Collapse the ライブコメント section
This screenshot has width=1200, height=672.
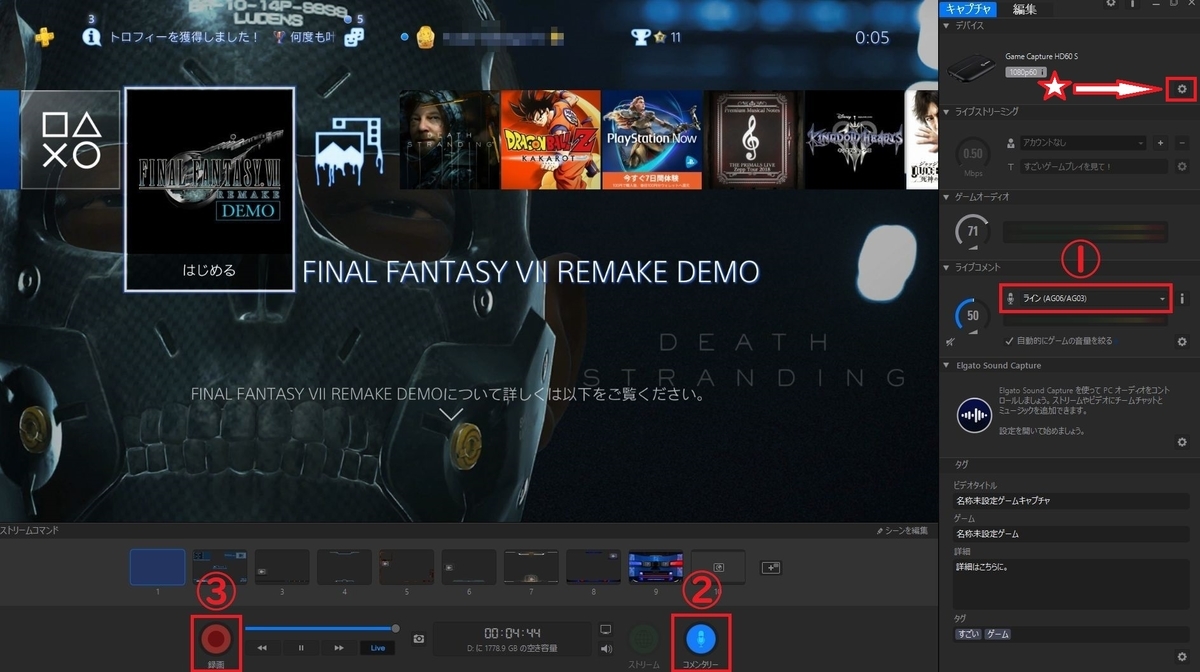coord(946,268)
